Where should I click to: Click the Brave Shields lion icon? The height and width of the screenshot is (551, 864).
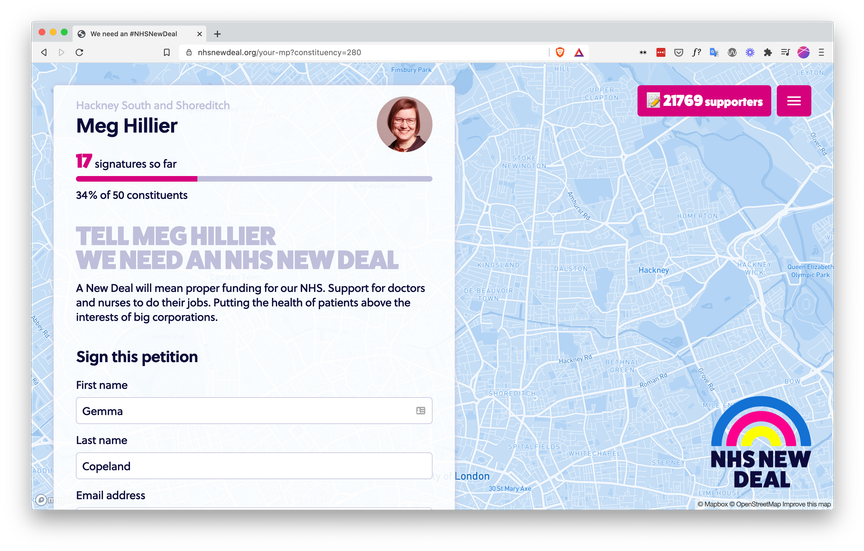tap(560, 52)
